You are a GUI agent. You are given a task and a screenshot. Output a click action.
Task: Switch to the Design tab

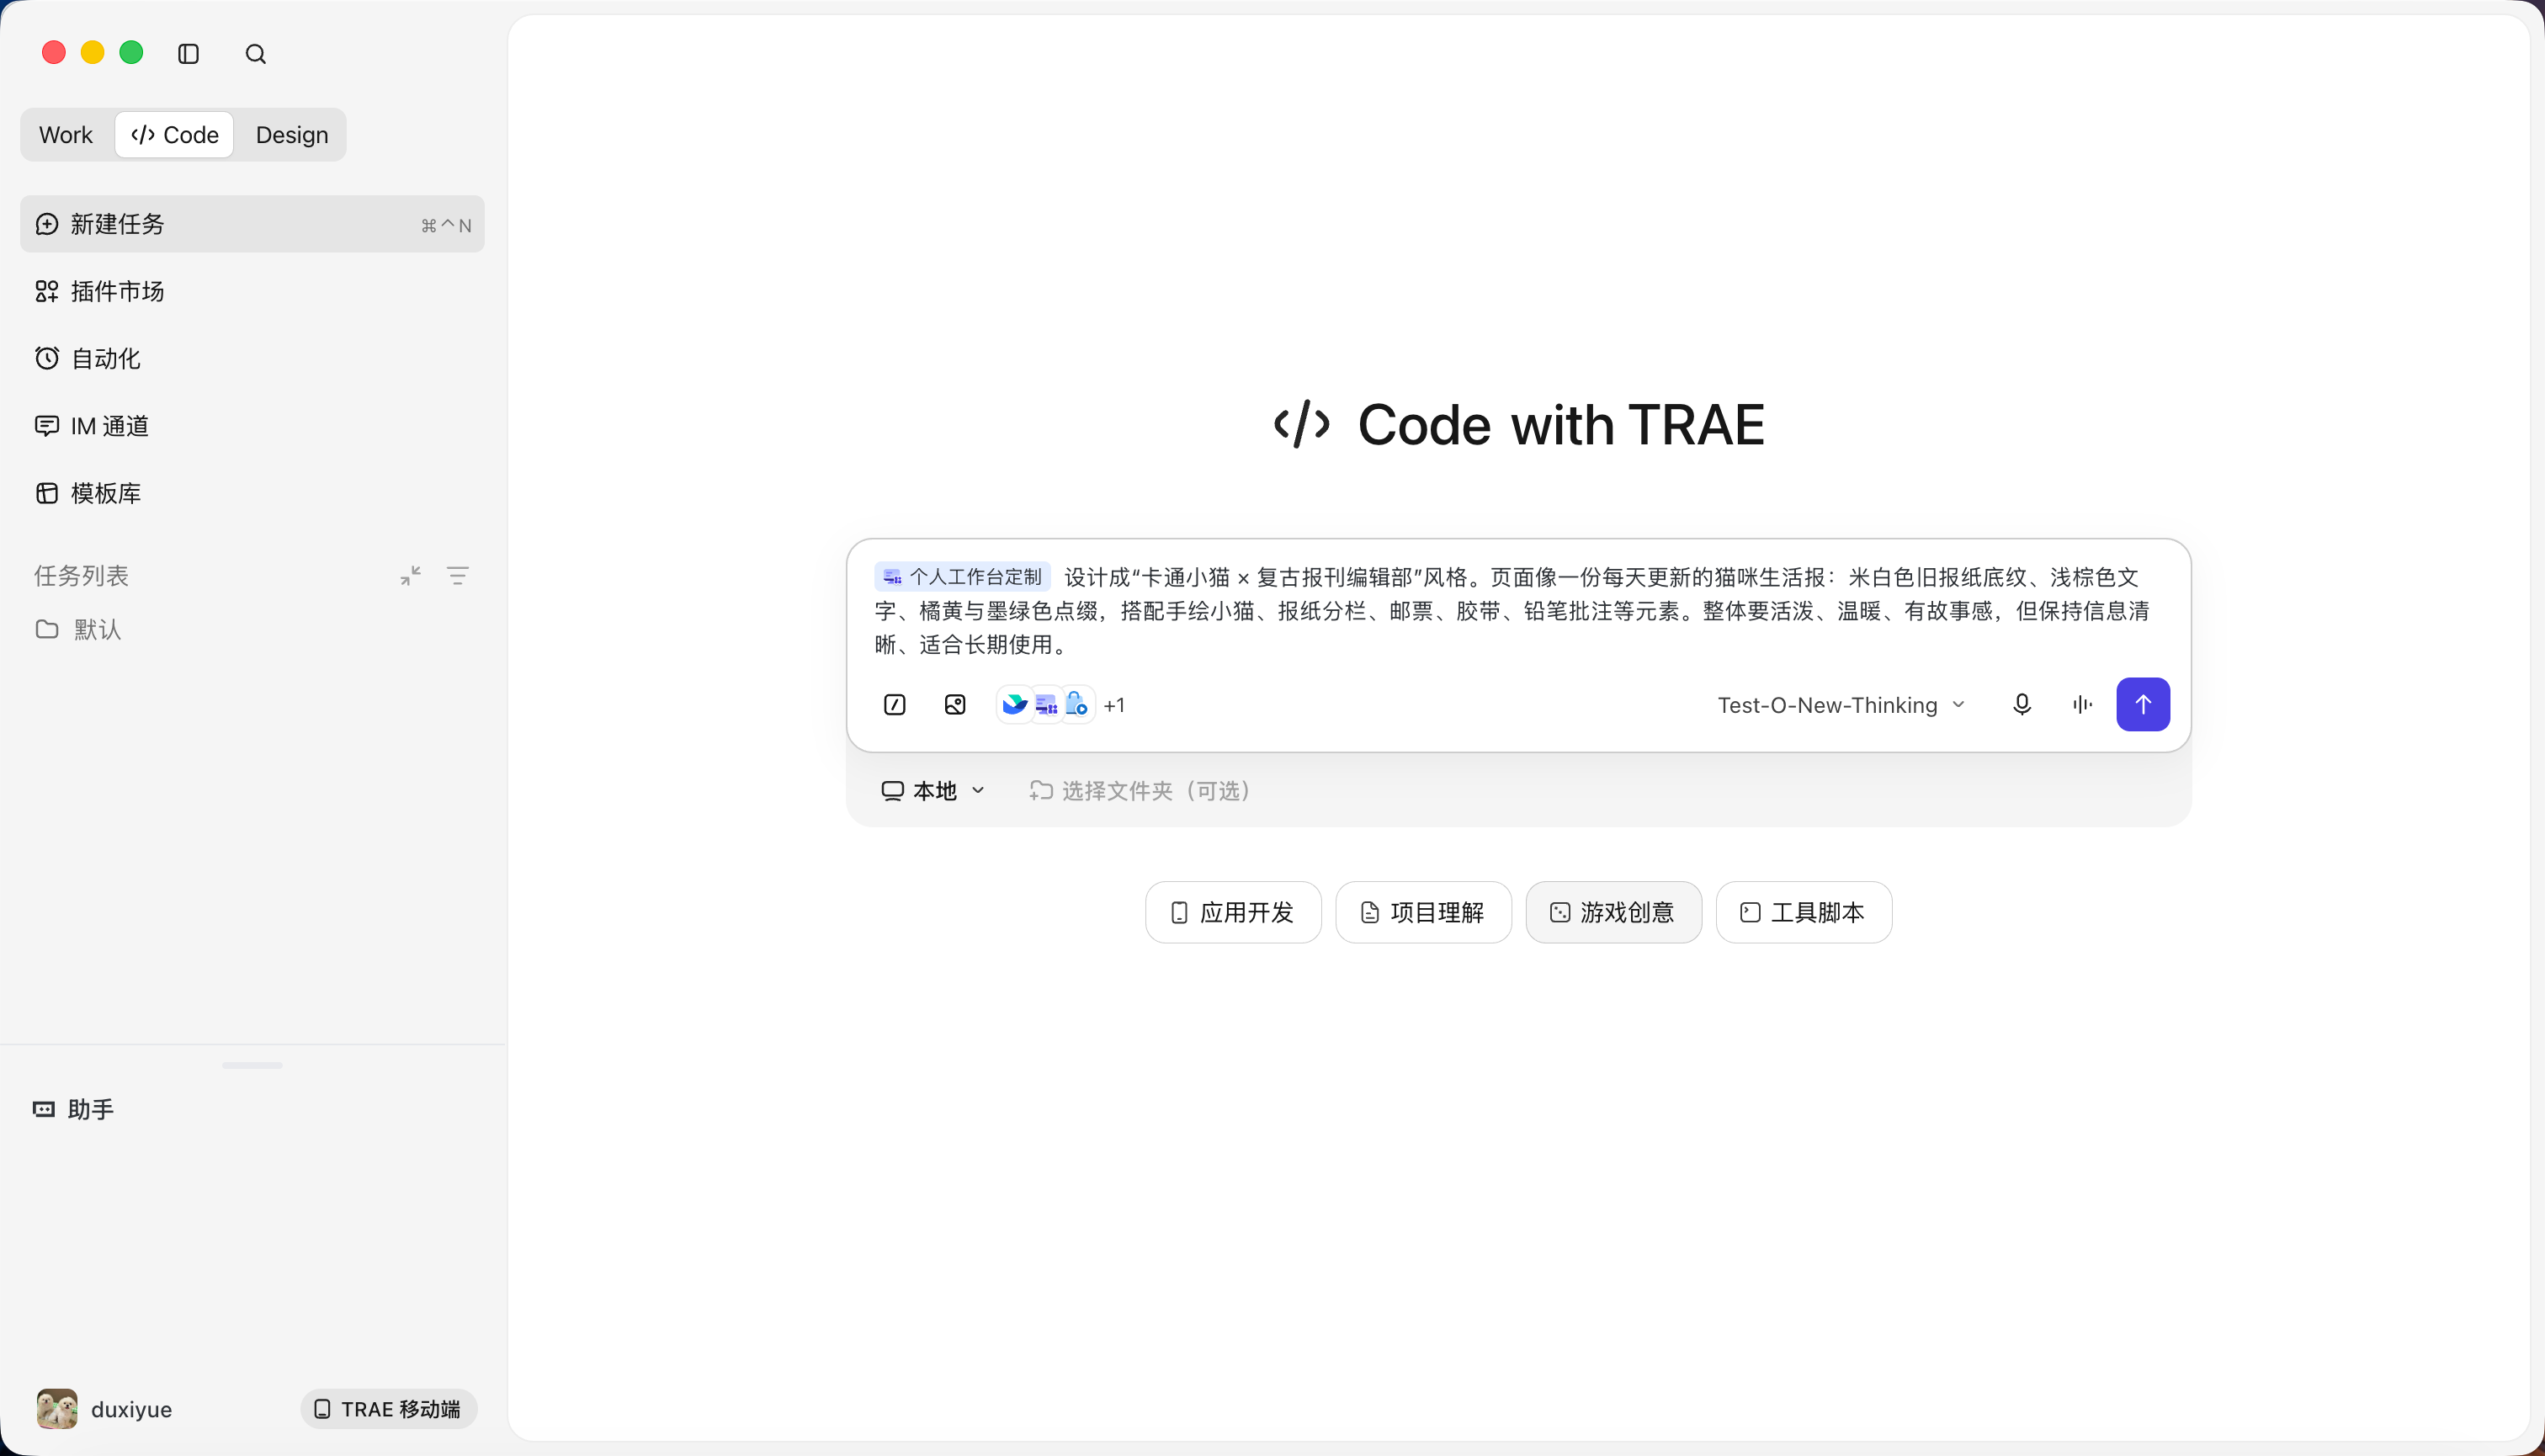tap(292, 135)
